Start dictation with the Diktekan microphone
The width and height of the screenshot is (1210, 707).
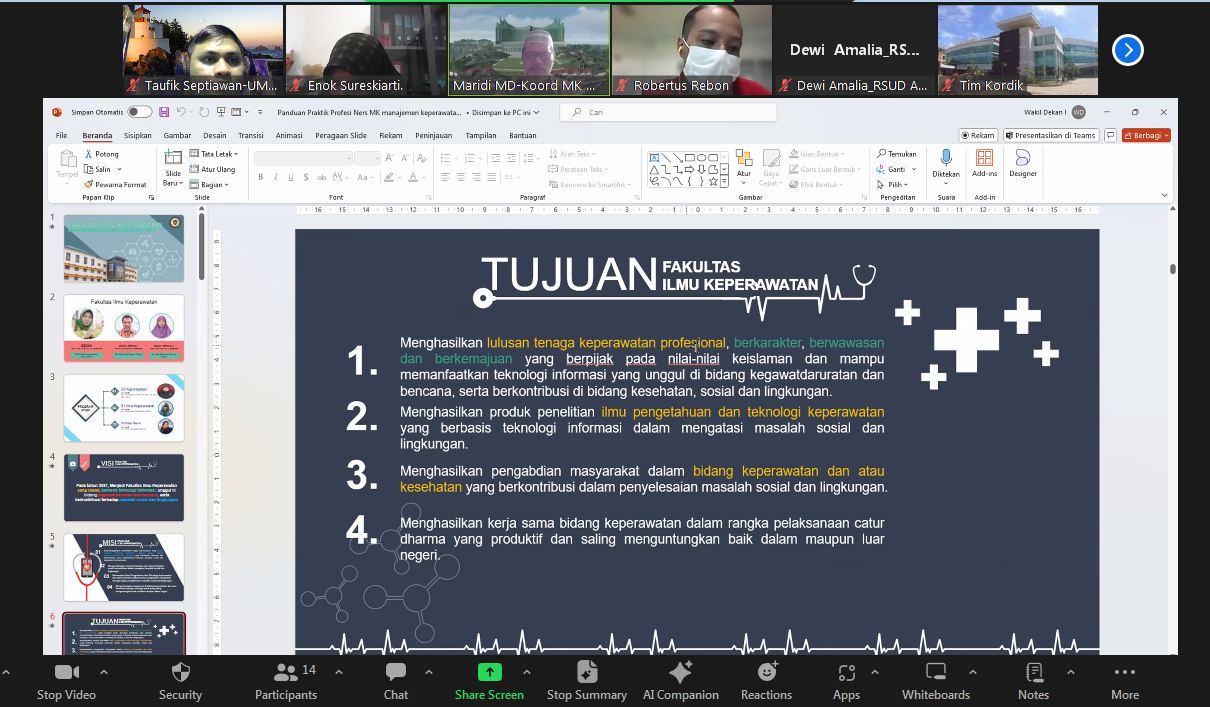click(945, 163)
